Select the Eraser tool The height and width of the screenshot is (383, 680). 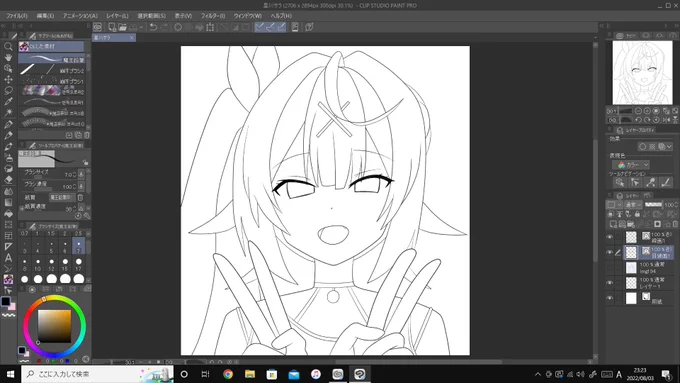(8, 180)
